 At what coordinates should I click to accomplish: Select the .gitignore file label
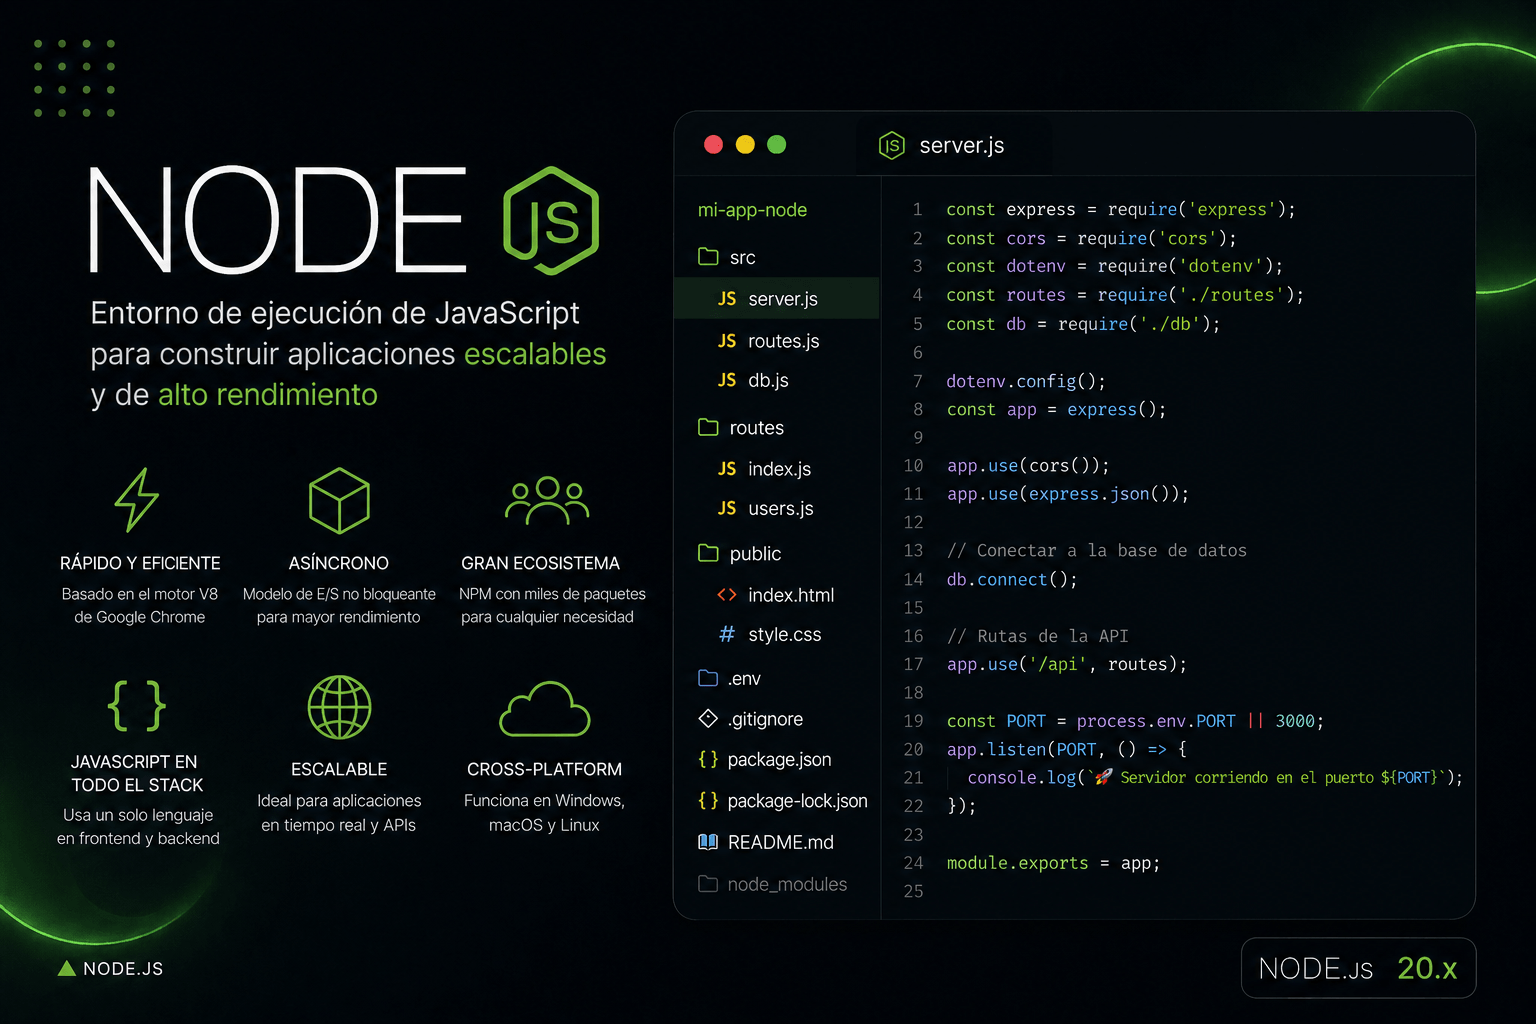click(x=765, y=719)
